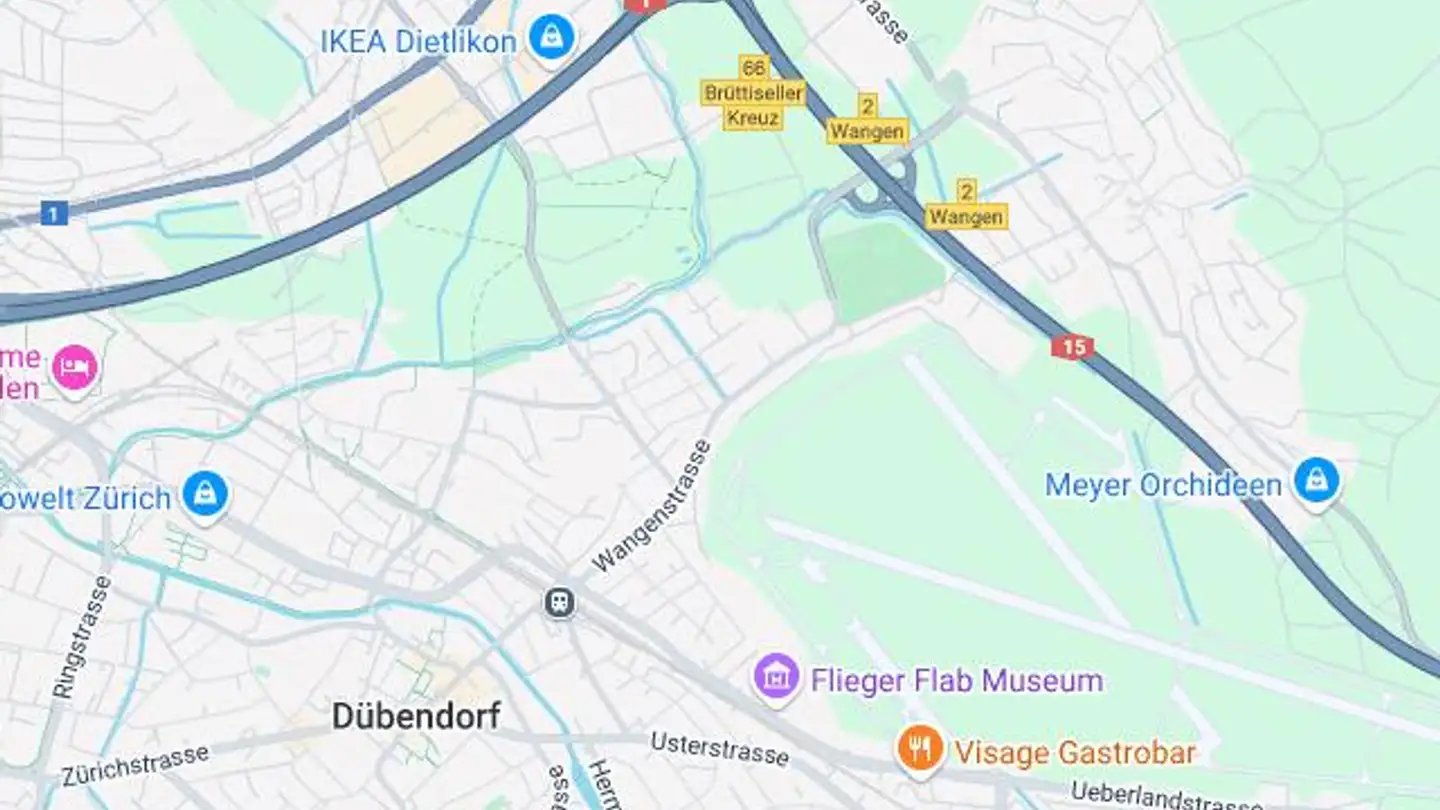1440x810 pixels.
Task: Select the Meyer Orchideen shopping bag pin
Action: (x=1317, y=482)
